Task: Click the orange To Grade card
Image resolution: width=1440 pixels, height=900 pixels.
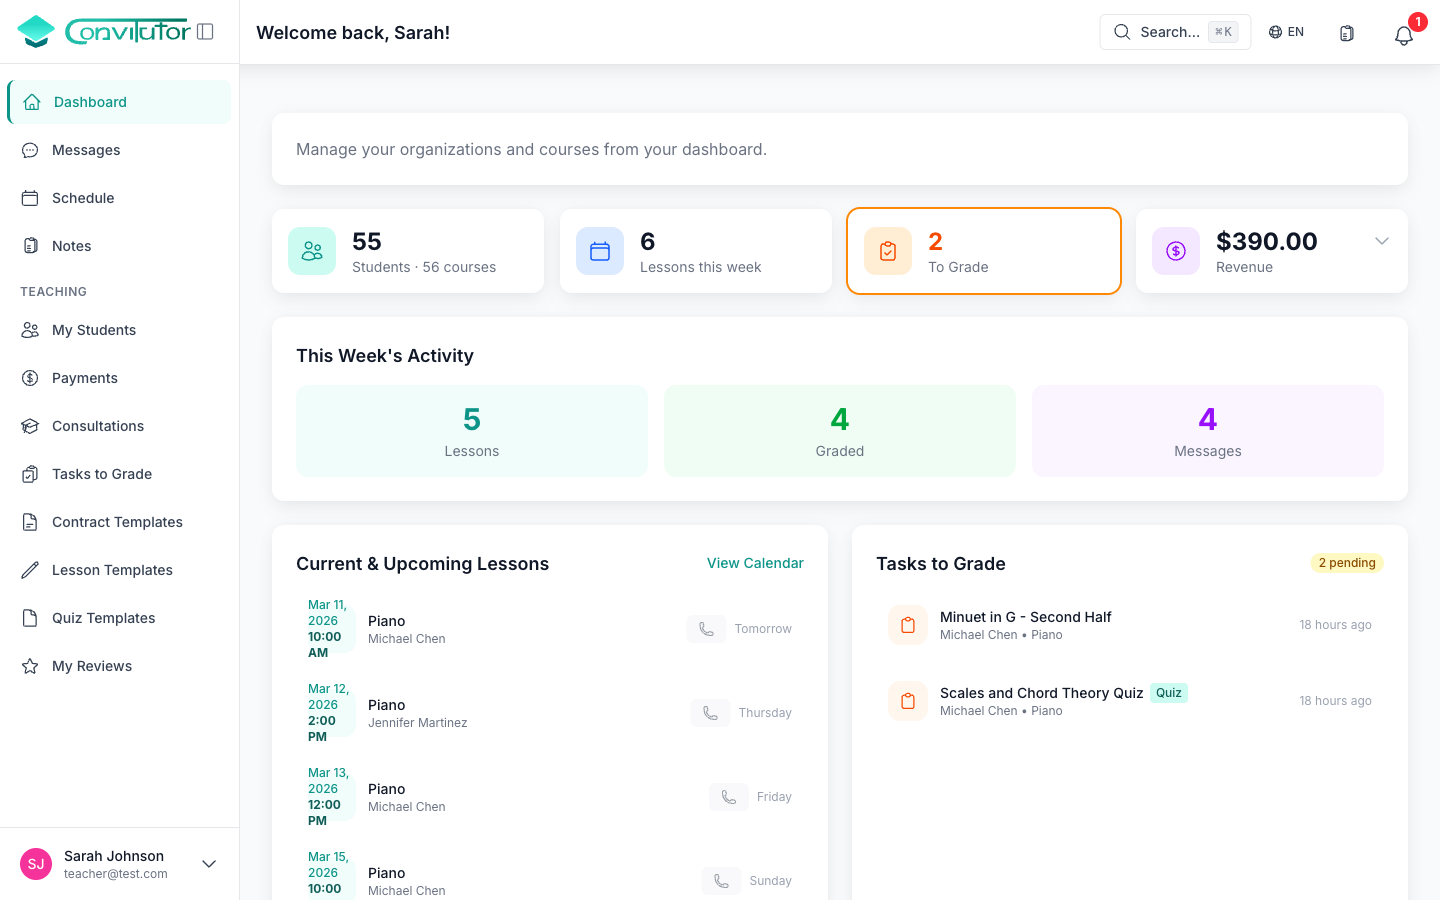Action: click(x=983, y=251)
